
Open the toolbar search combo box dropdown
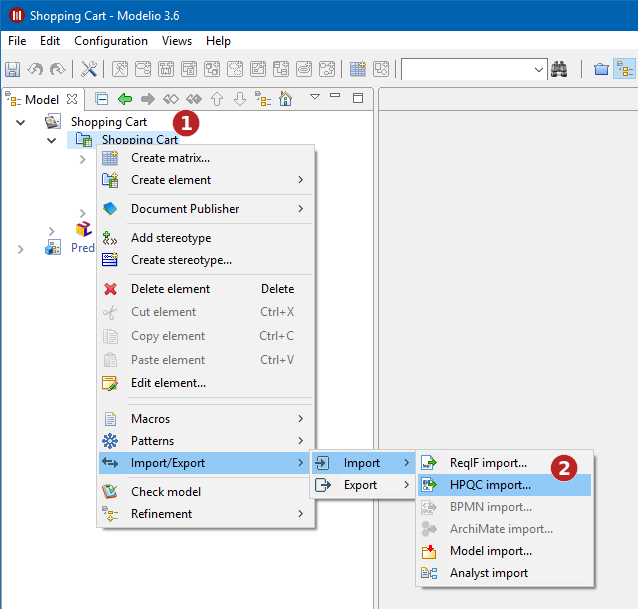[x=539, y=69]
